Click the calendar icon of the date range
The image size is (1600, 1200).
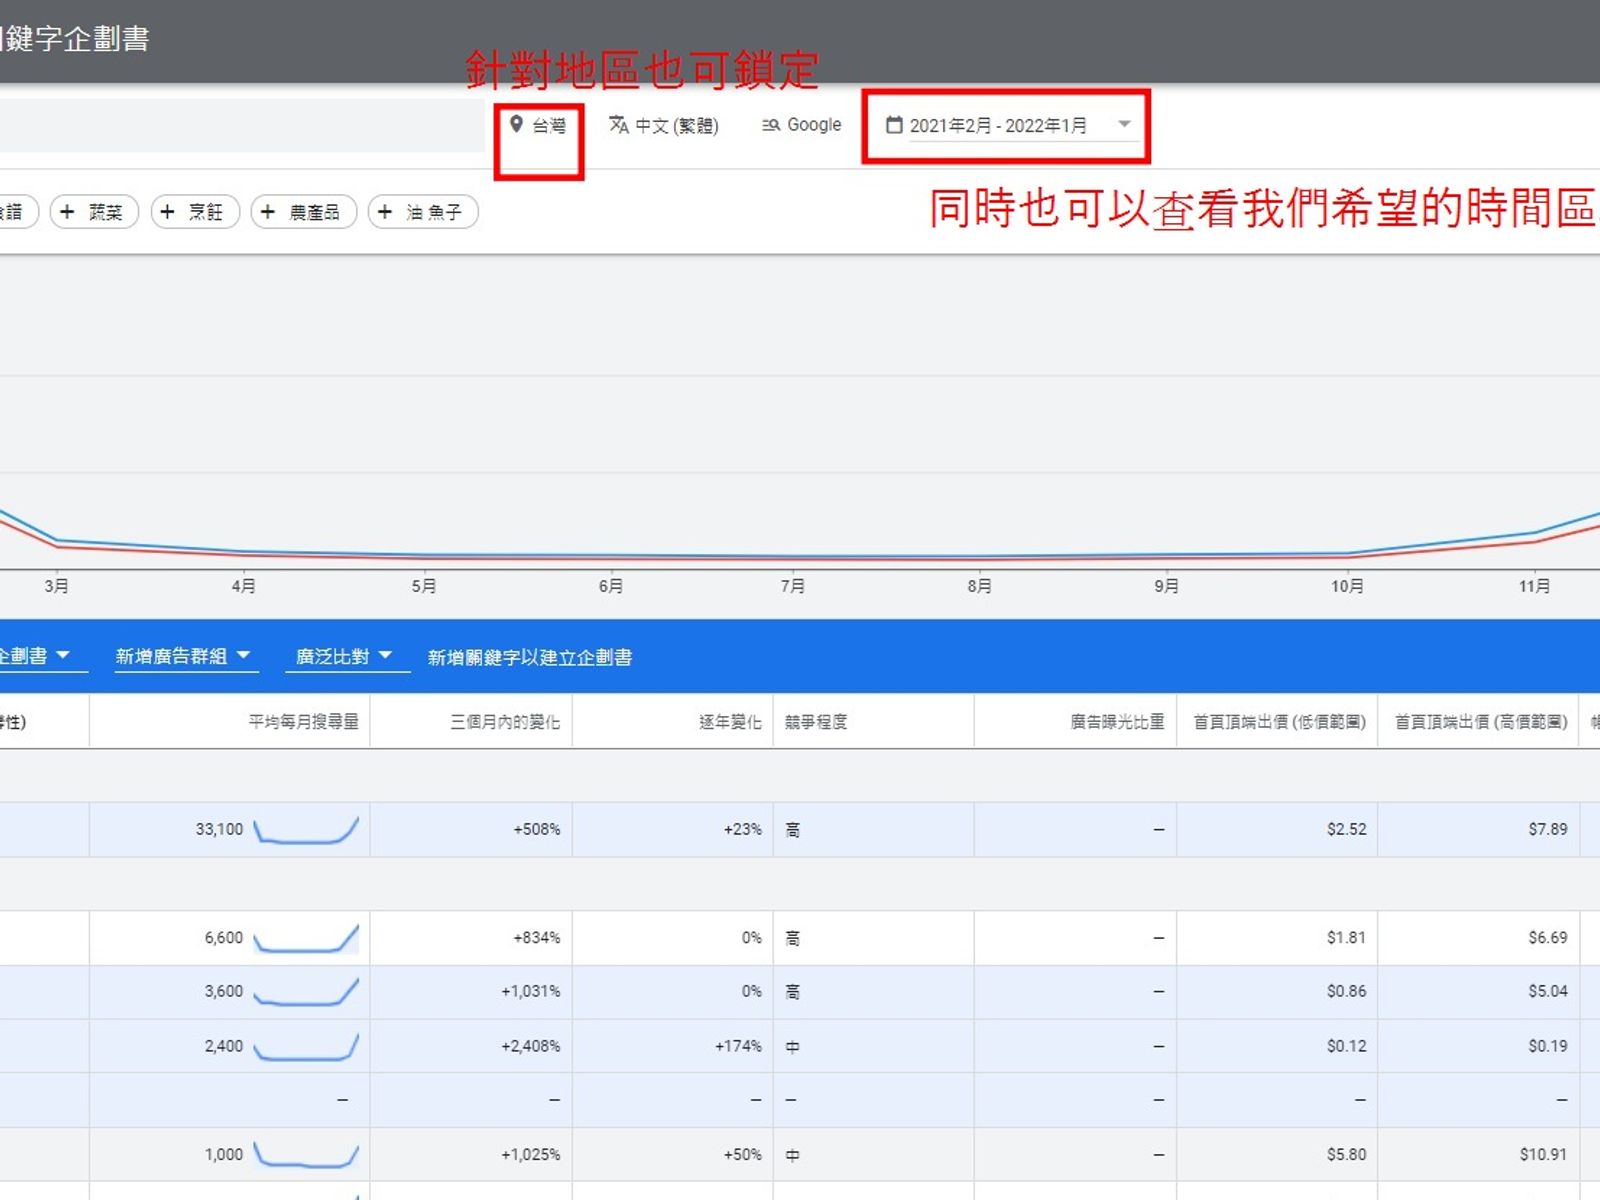[x=894, y=125]
